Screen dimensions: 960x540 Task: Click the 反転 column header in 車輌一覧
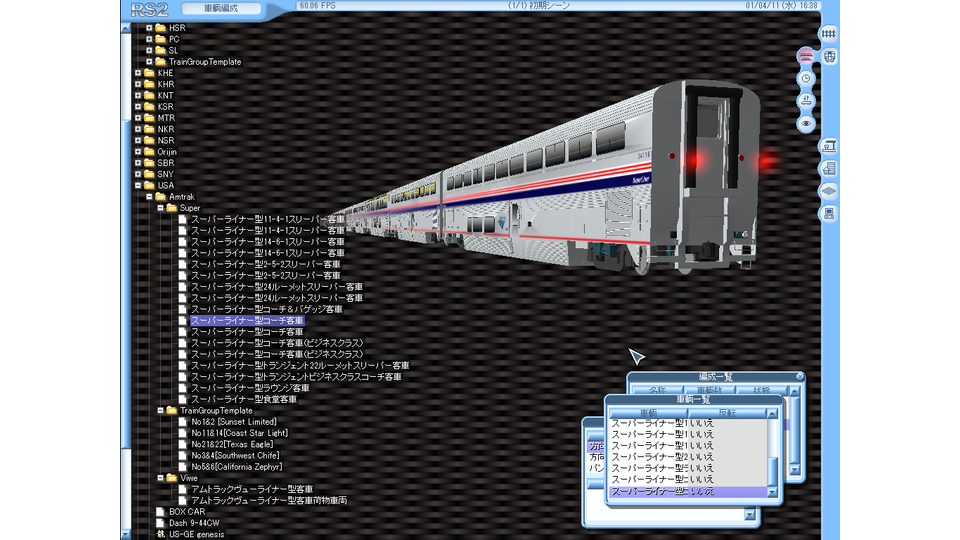[x=727, y=413]
